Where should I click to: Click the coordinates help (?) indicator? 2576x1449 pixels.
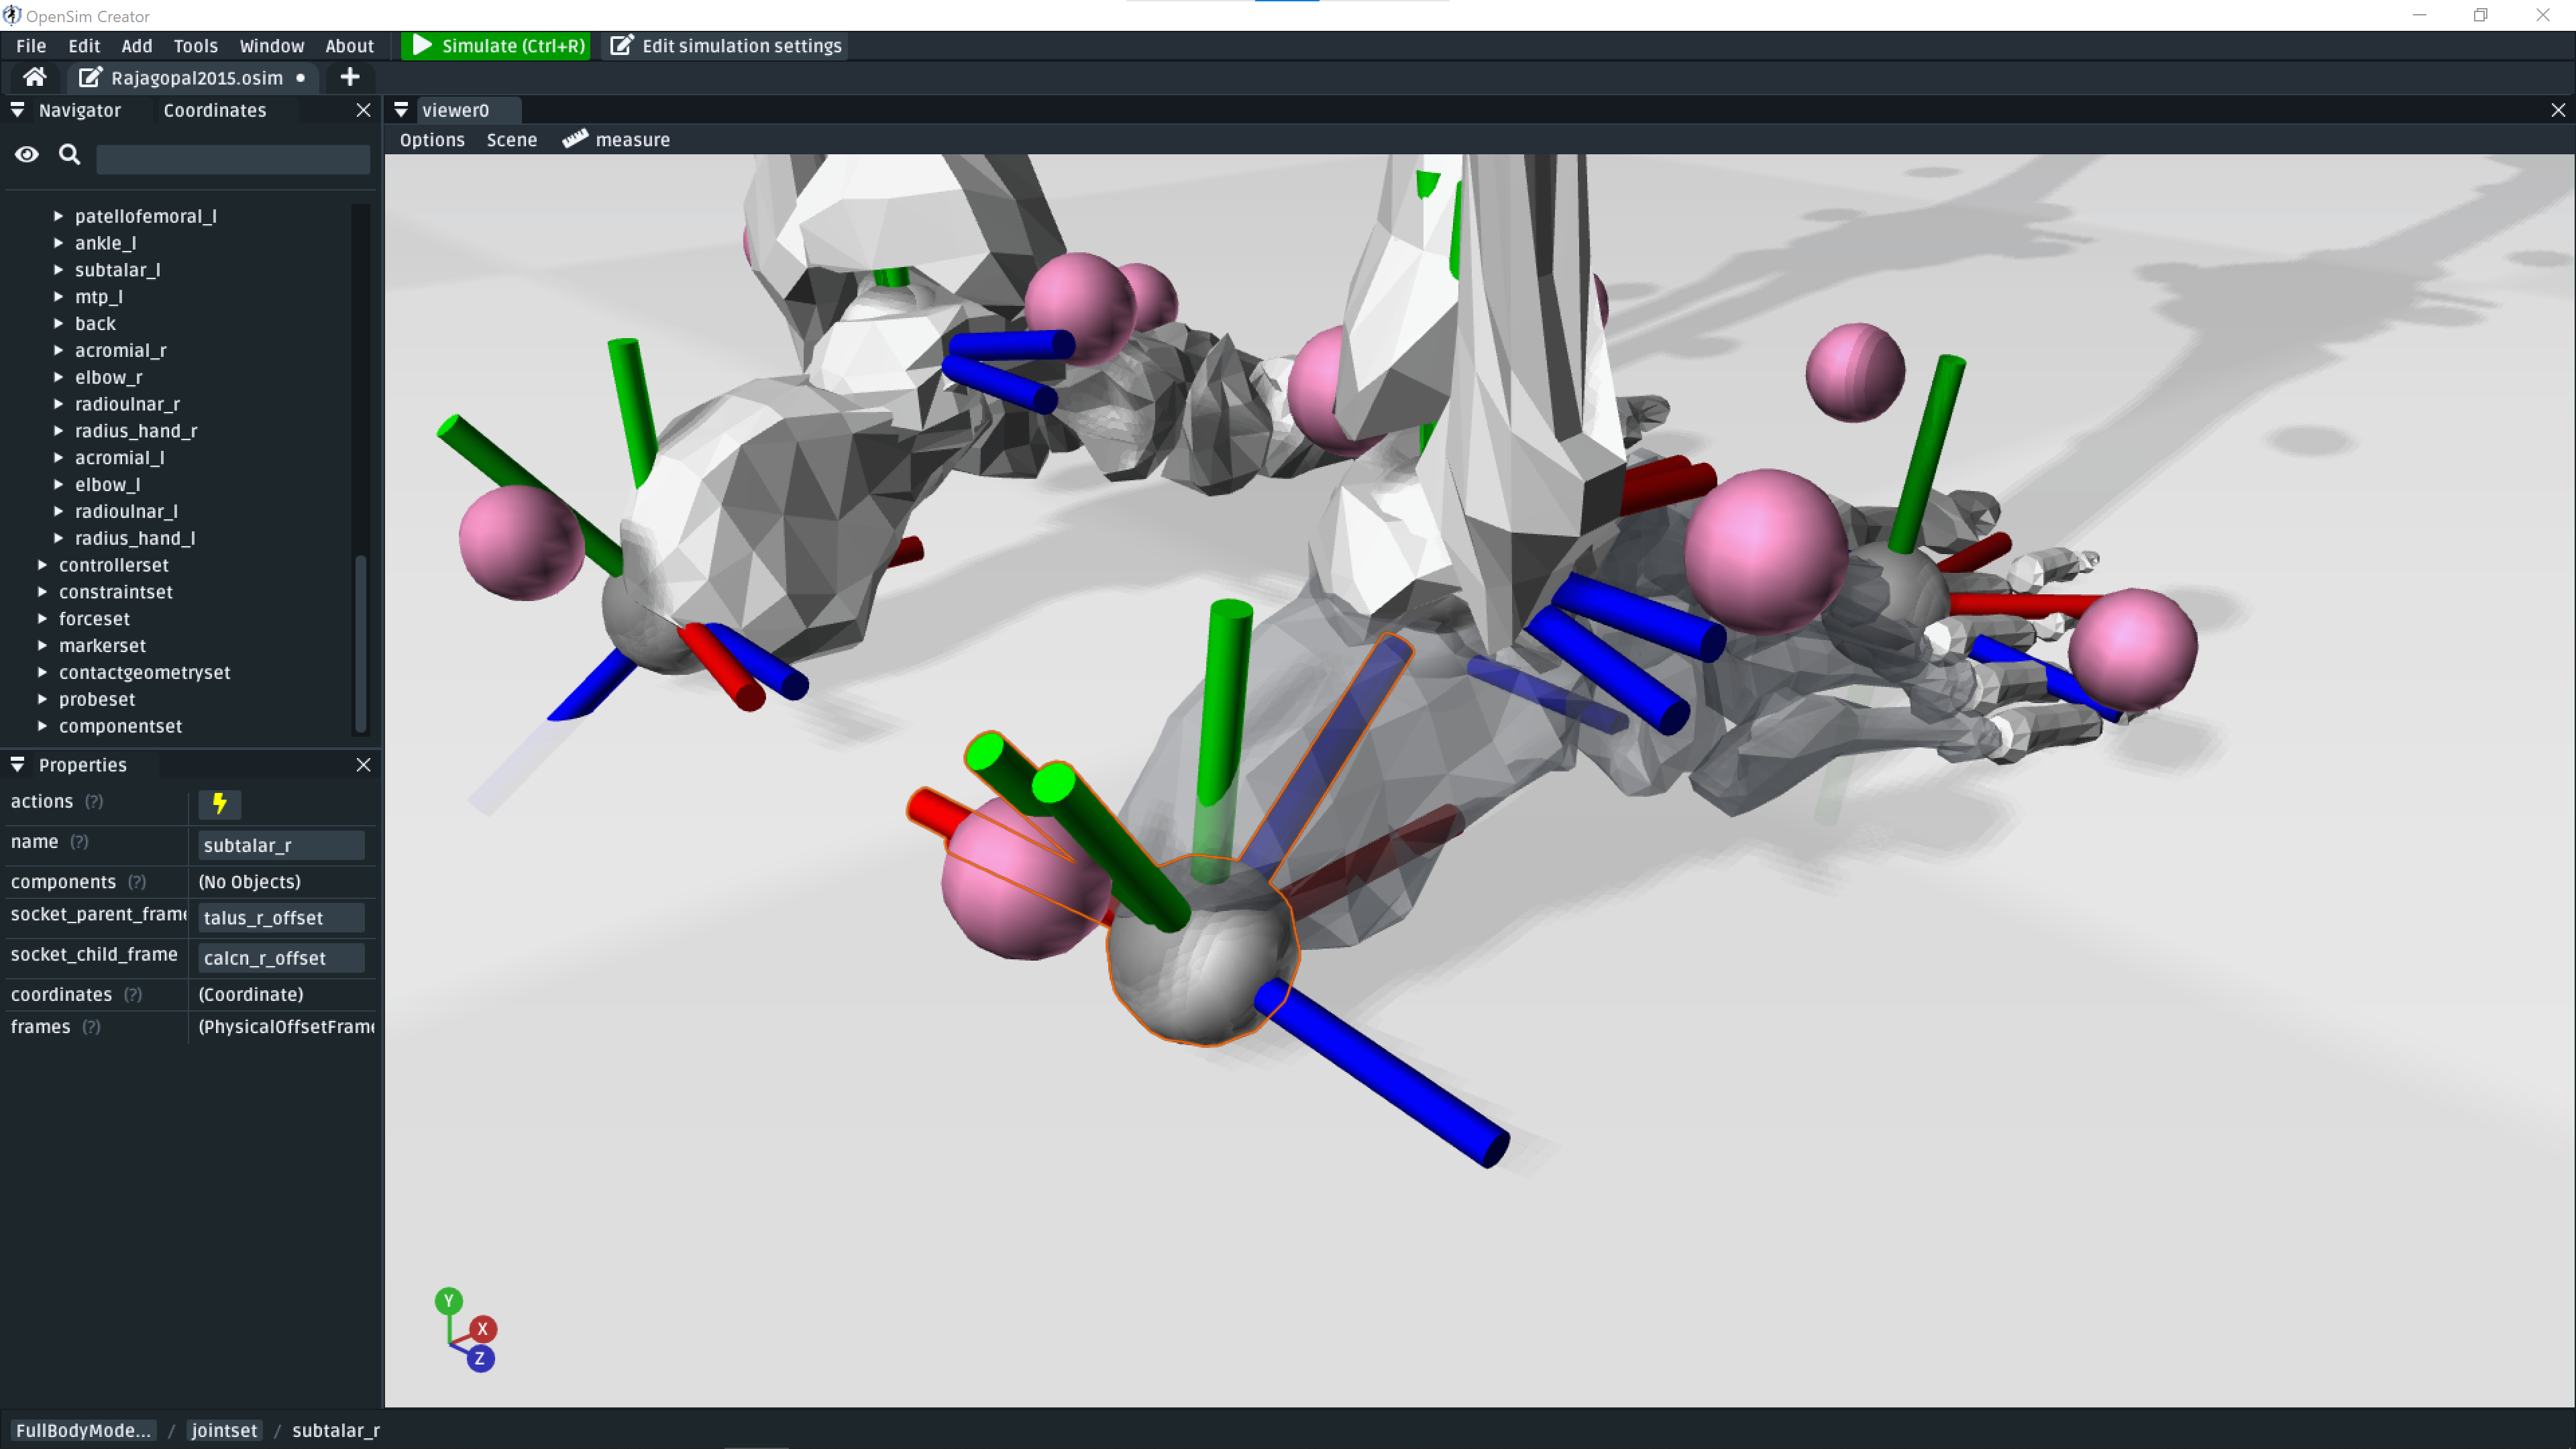133,995
